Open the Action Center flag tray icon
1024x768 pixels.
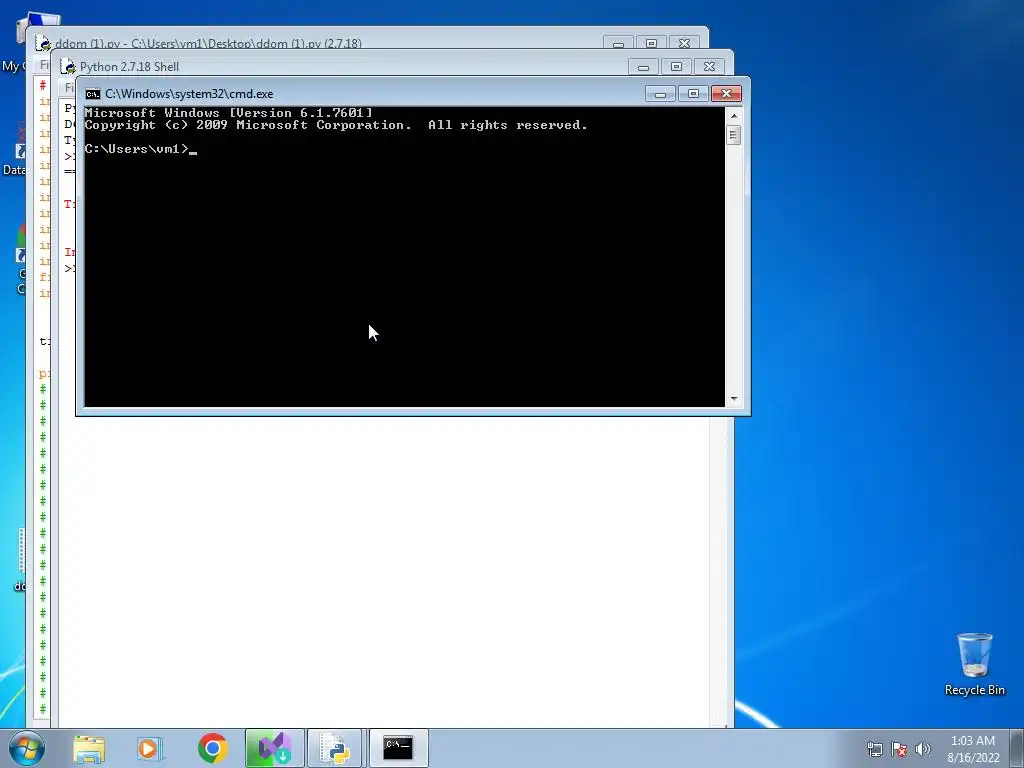(899, 749)
